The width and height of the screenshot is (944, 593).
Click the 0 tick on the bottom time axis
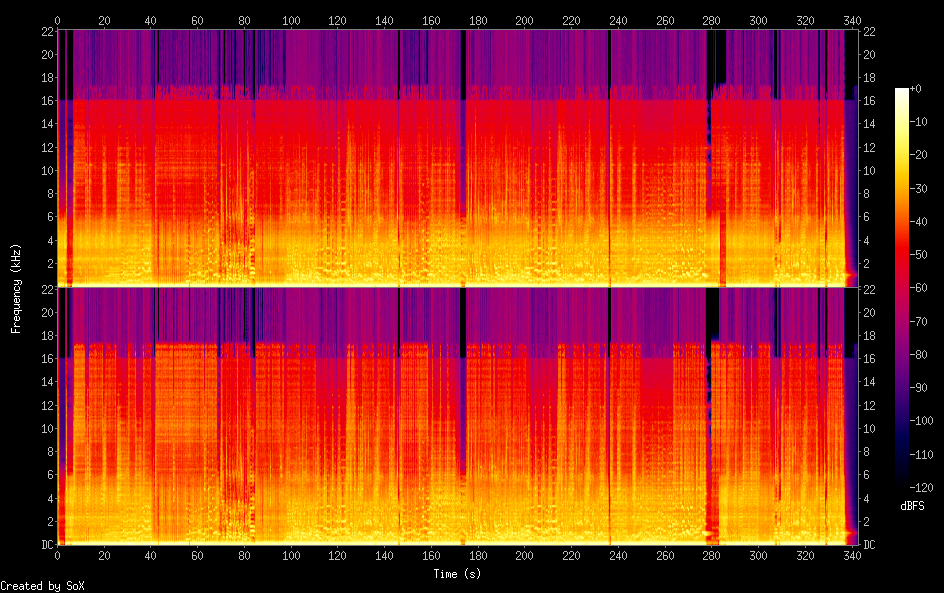(x=58, y=557)
